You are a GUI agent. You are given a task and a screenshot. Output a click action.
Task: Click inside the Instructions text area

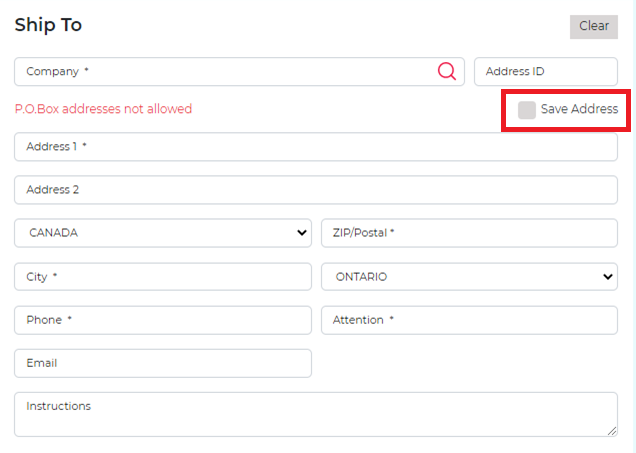coord(315,414)
